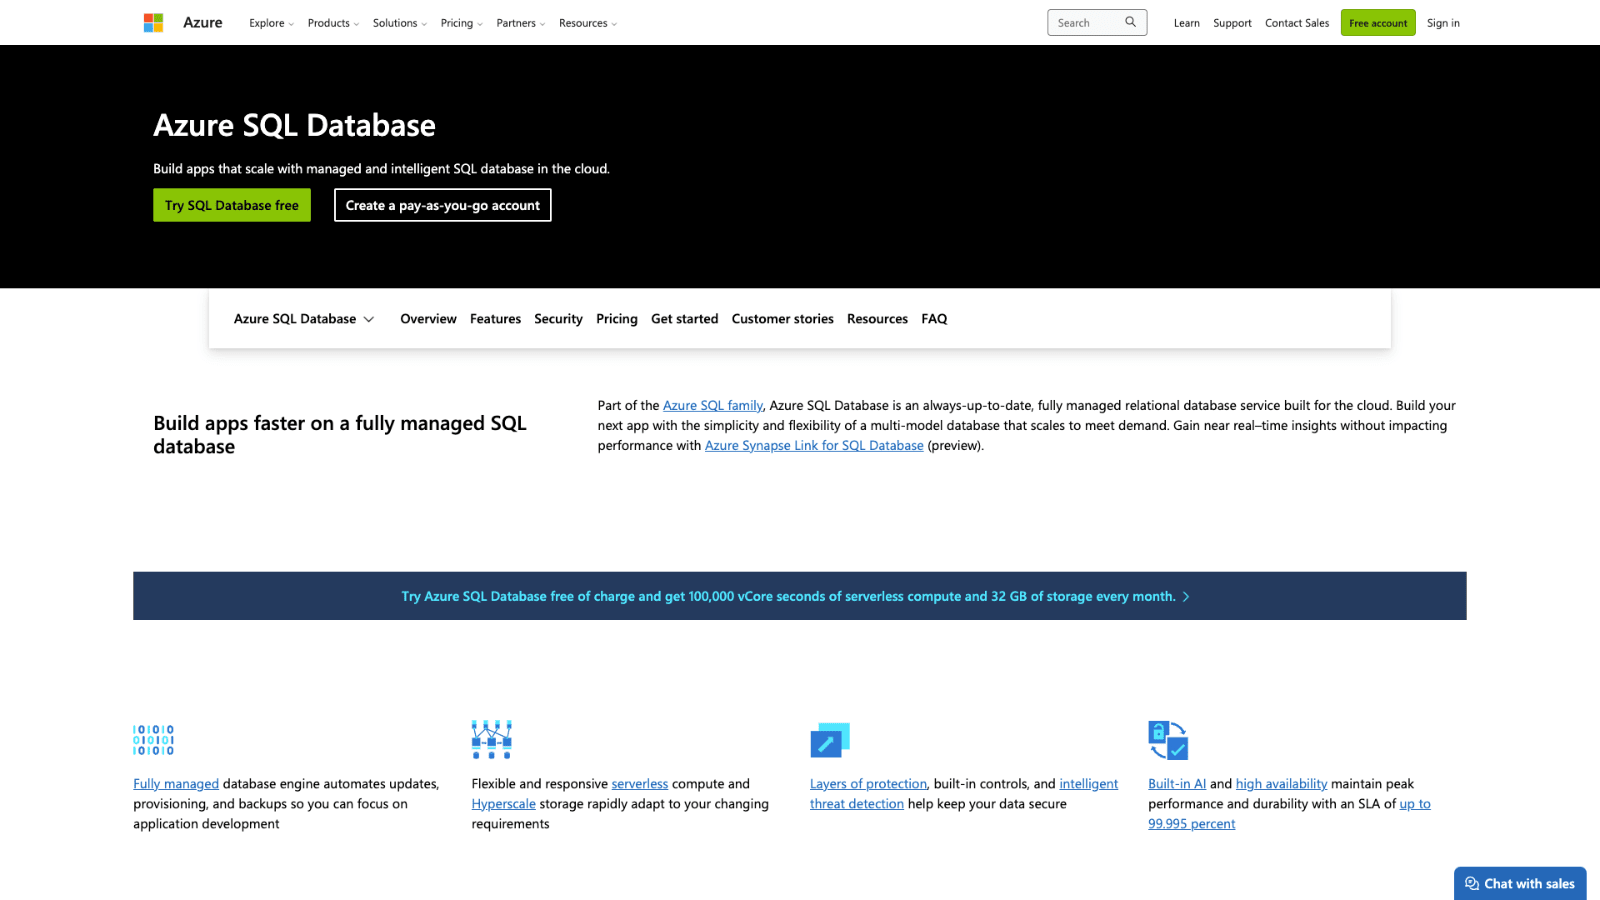Click the Microsoft logo icon
The image size is (1600, 900).
[x=153, y=23]
